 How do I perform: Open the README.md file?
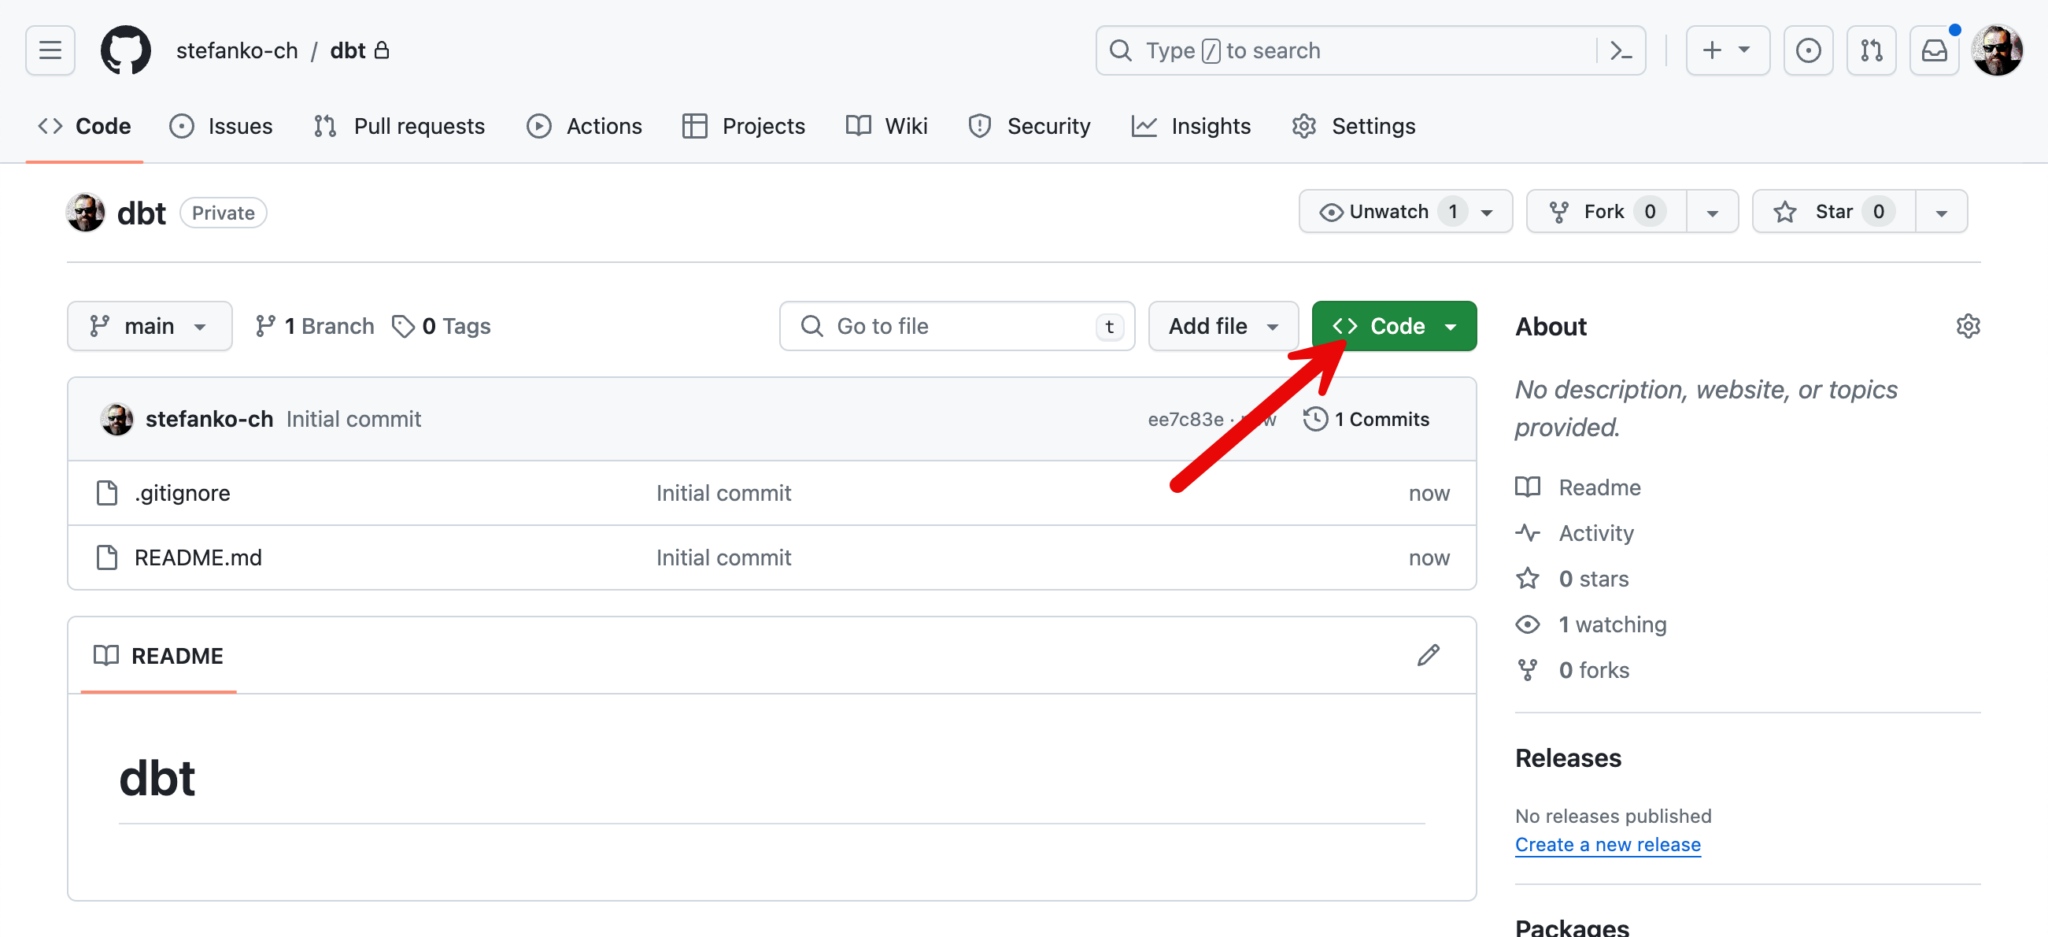198,558
